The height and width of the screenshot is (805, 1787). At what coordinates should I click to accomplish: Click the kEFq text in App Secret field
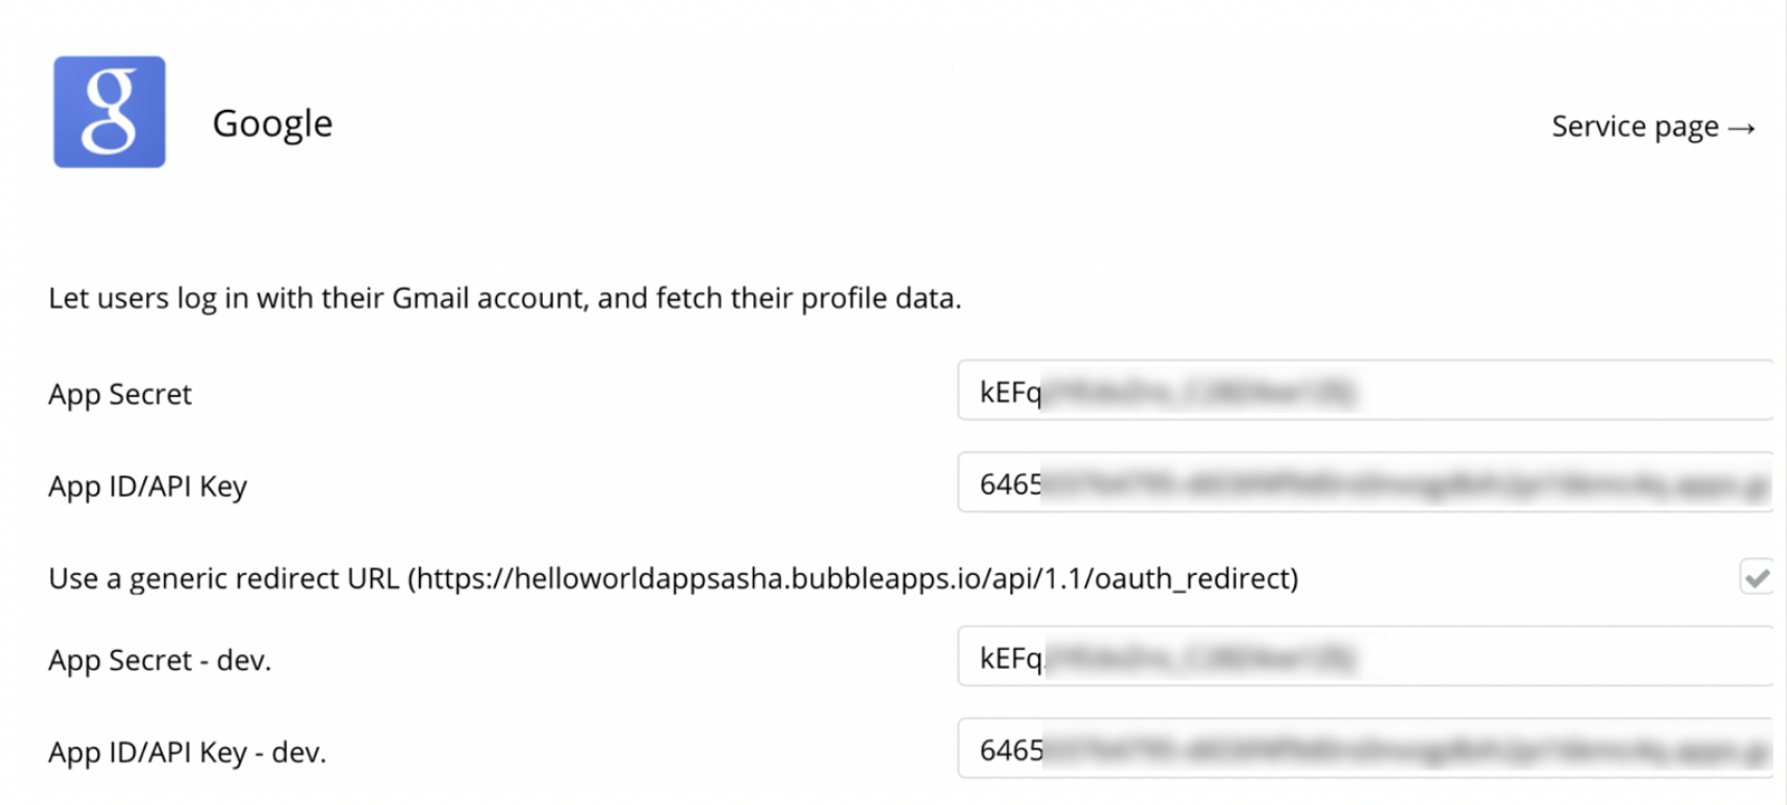click(x=1010, y=392)
